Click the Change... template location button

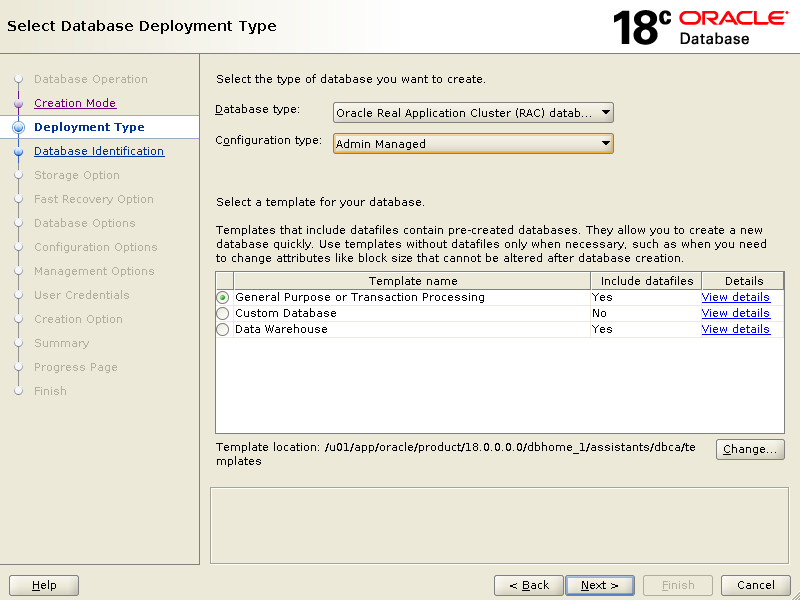pos(750,449)
